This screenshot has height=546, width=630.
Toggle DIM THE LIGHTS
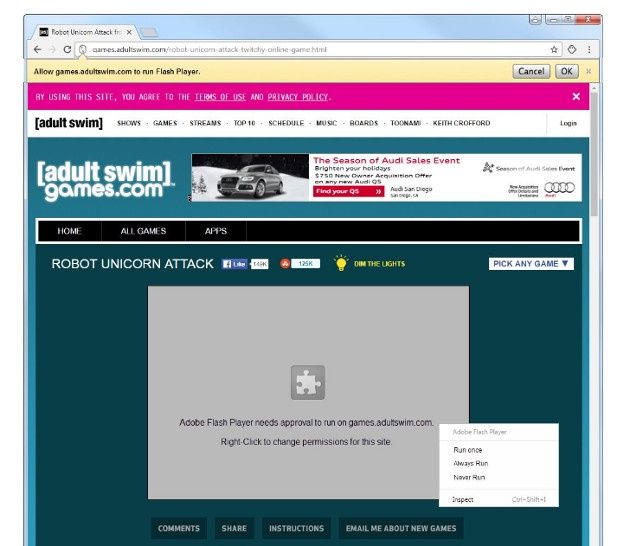tap(379, 264)
